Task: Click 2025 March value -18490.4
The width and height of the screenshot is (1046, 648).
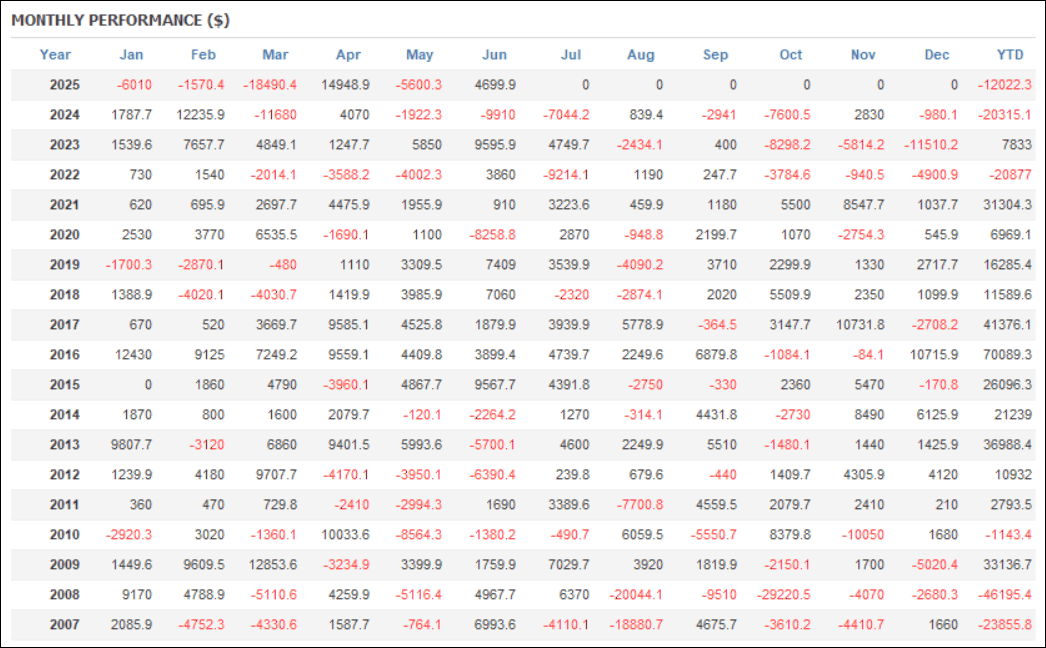Action: point(270,85)
